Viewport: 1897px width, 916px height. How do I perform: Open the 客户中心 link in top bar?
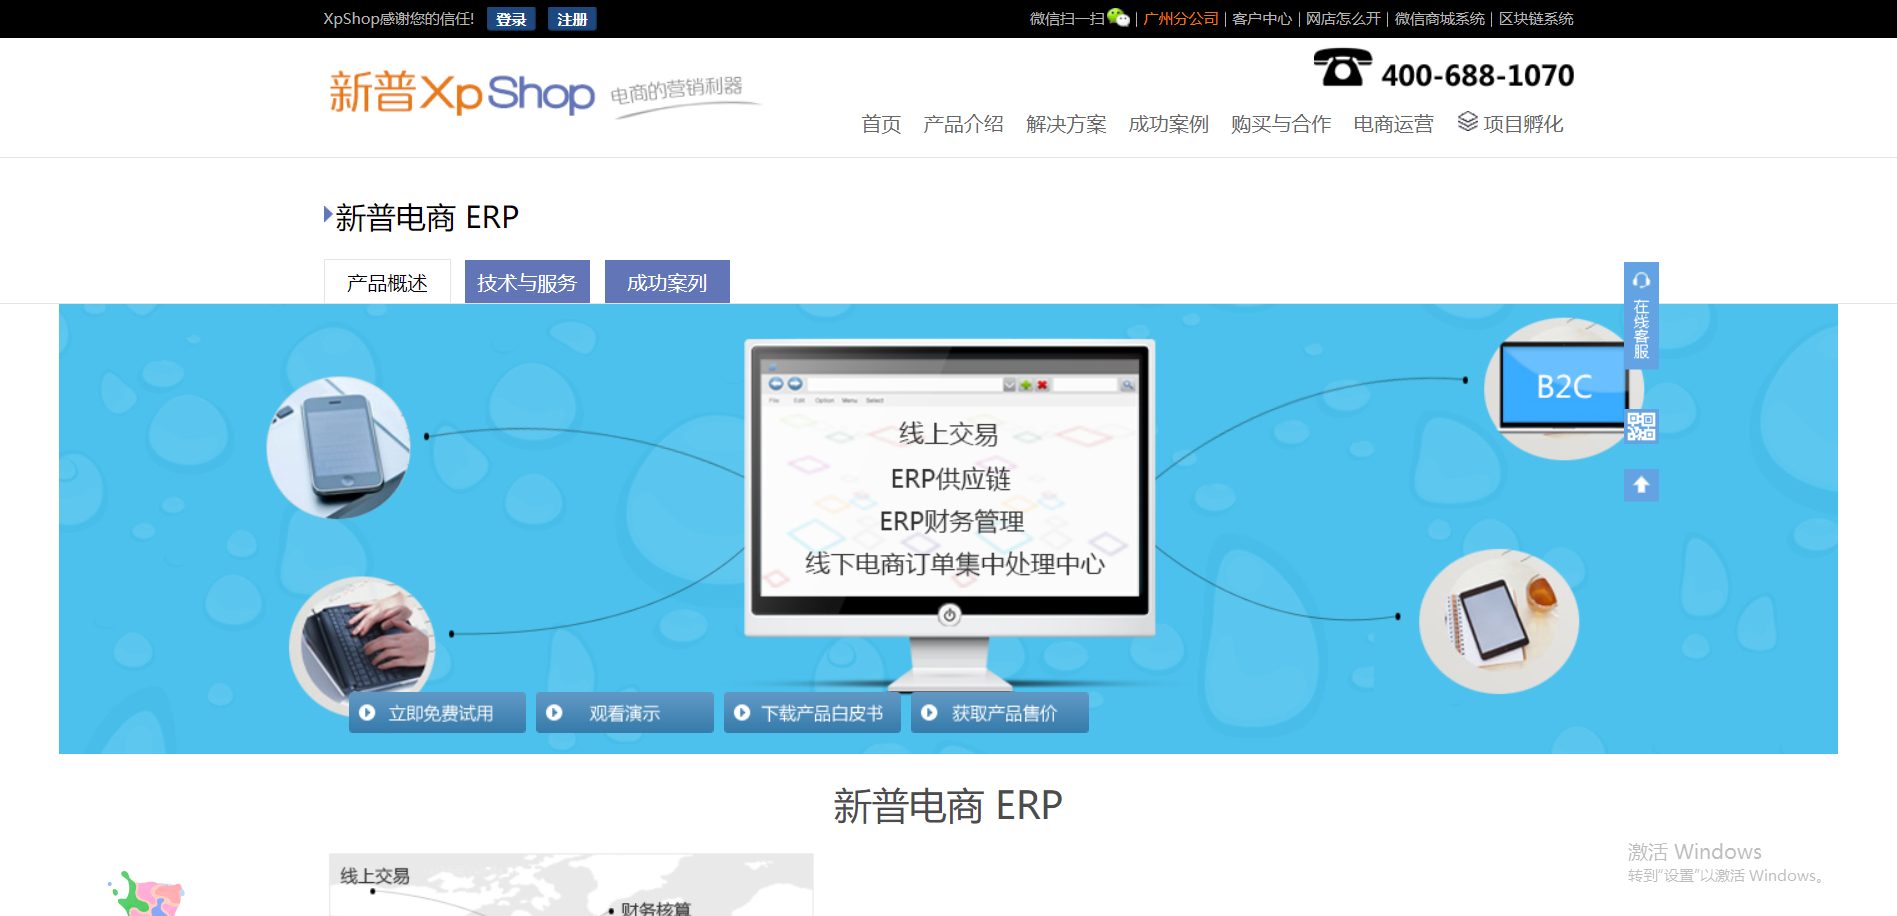point(1261,18)
